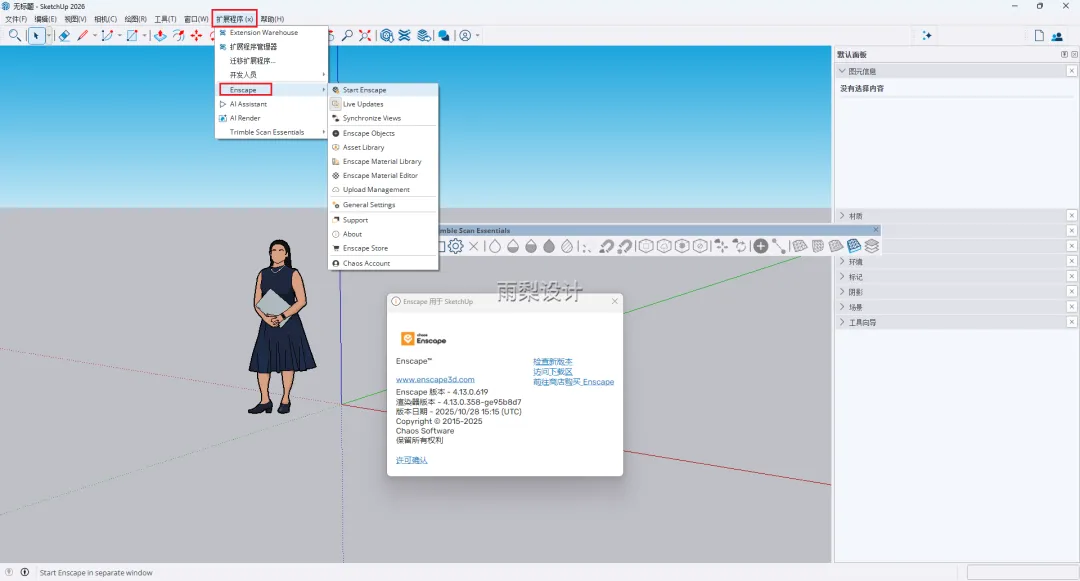Choose Synchronize Views menu item

pos(383,118)
